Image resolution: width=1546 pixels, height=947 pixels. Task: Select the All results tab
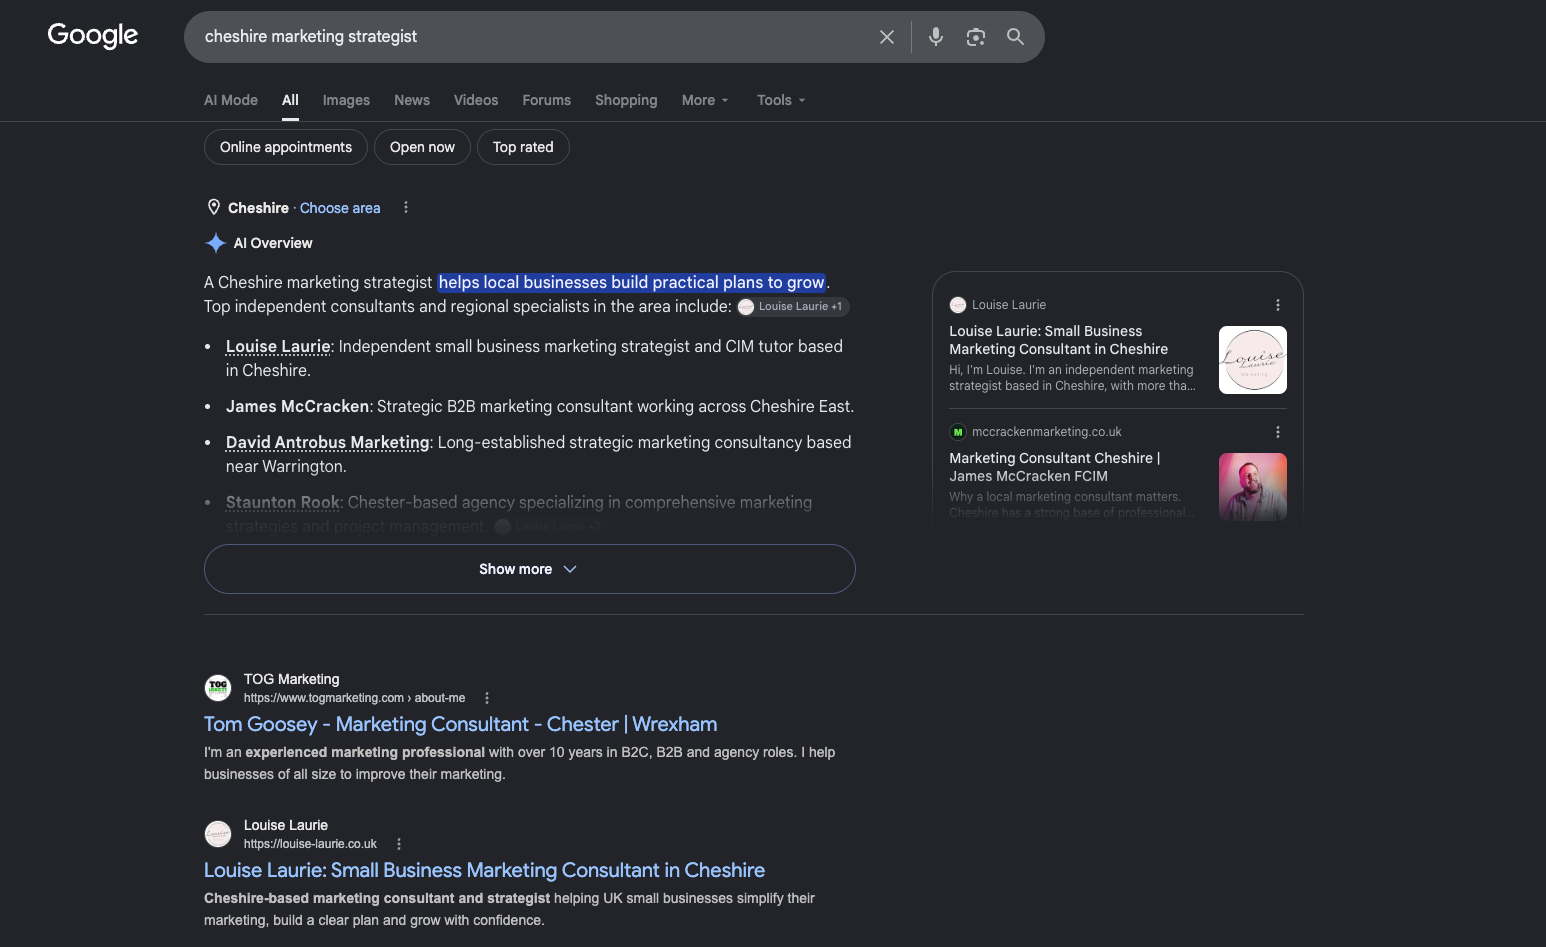[x=290, y=100]
